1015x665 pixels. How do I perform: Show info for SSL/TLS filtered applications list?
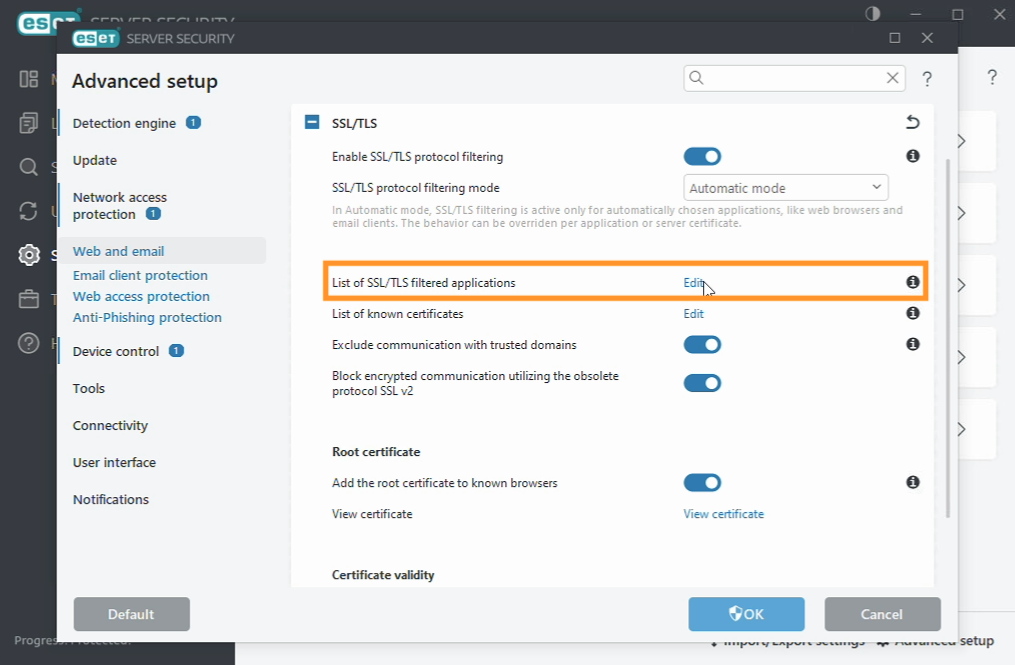coord(913,282)
